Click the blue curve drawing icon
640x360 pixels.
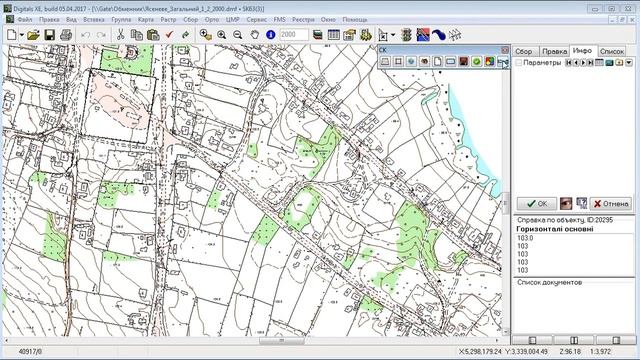(439, 35)
